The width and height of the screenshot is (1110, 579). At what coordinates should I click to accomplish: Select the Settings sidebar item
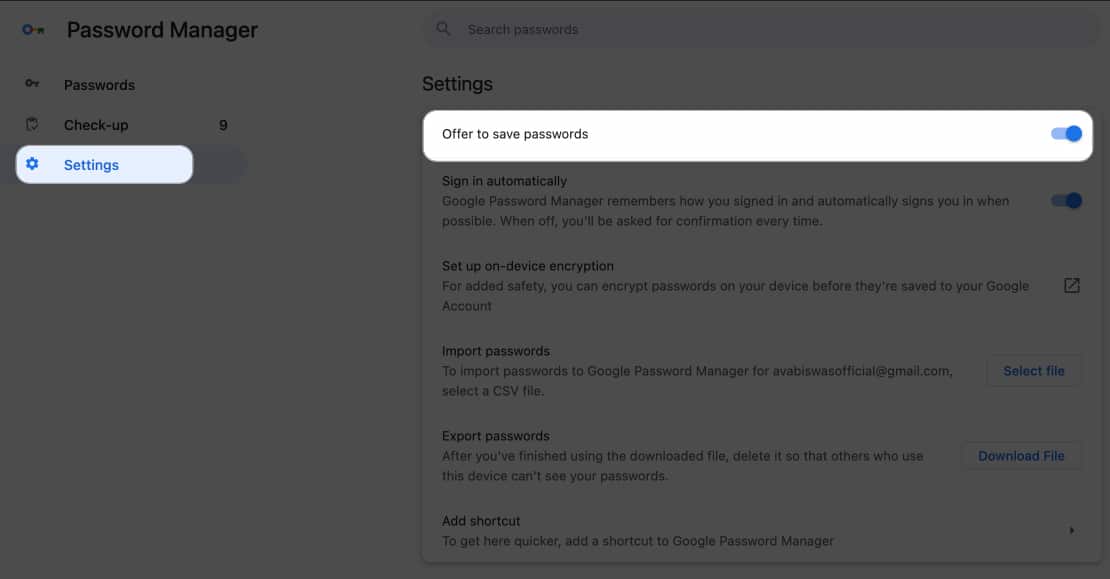[x=91, y=165]
